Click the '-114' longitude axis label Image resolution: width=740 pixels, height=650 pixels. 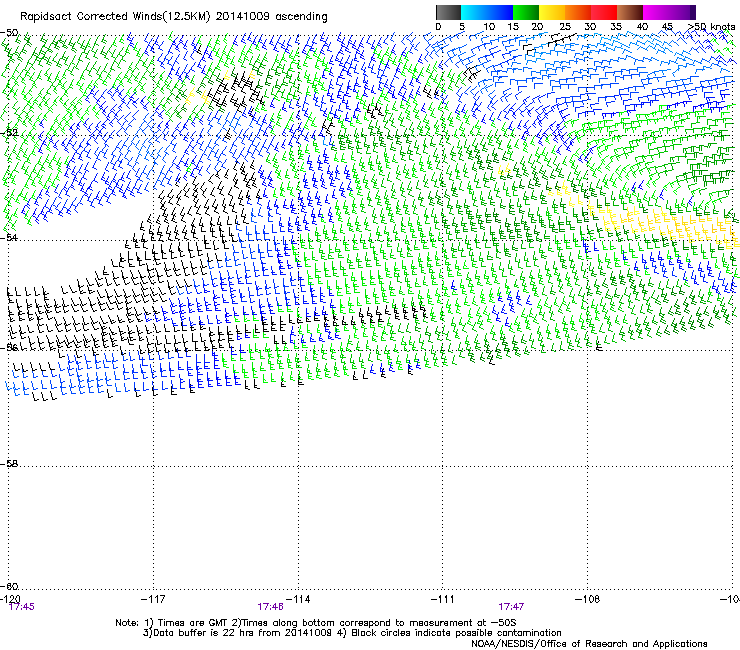point(298,599)
